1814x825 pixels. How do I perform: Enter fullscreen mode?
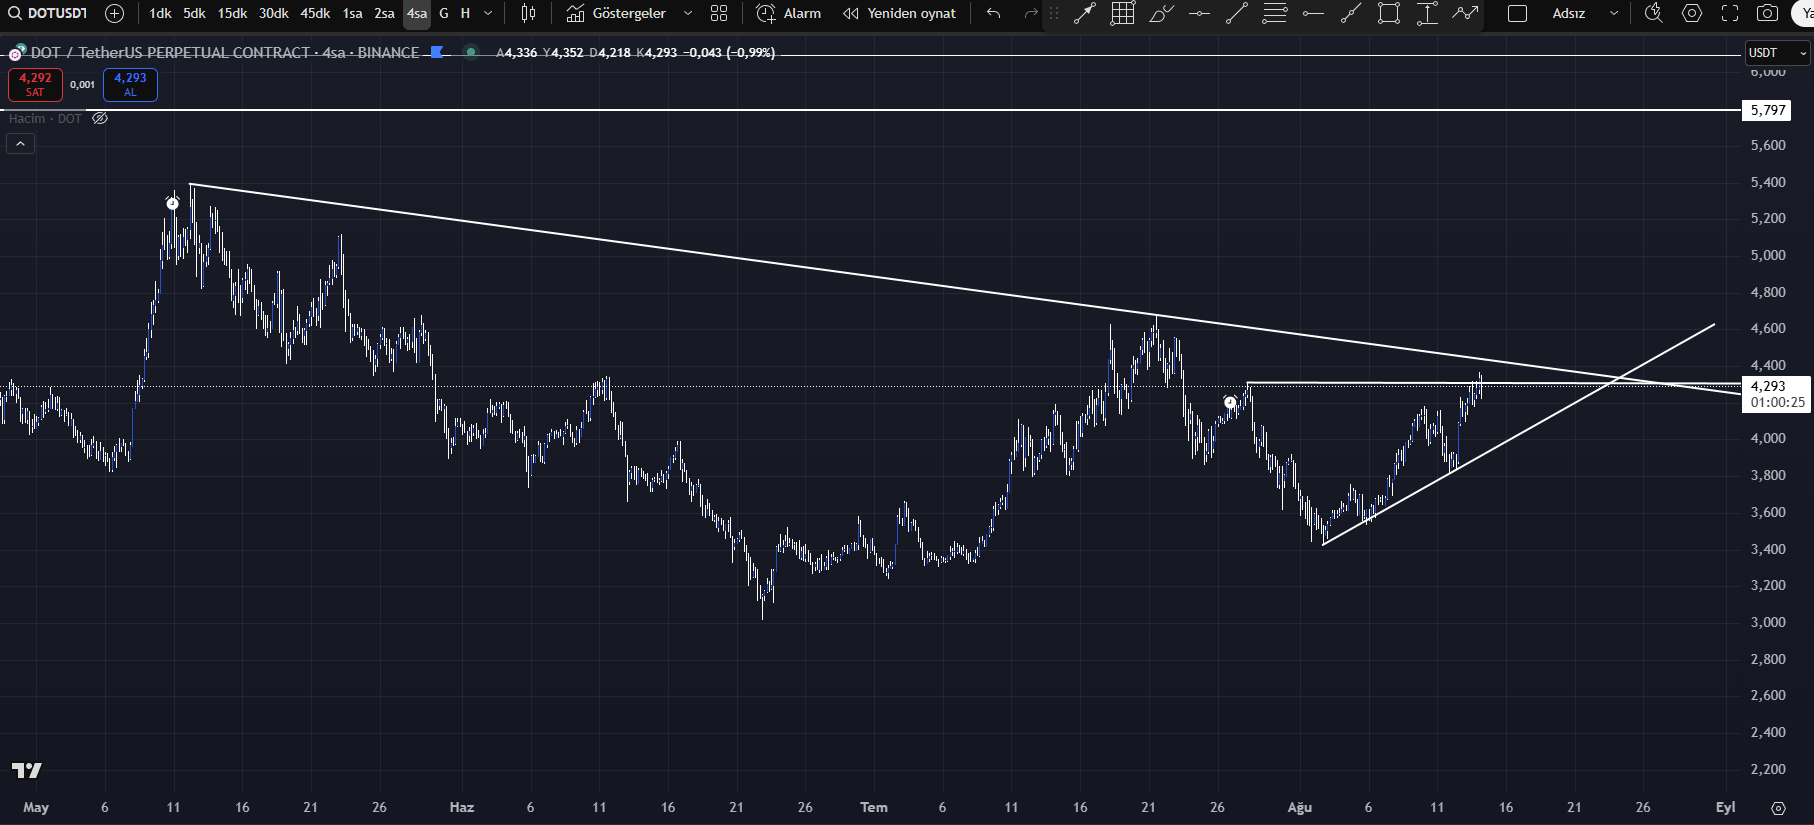tap(1730, 13)
